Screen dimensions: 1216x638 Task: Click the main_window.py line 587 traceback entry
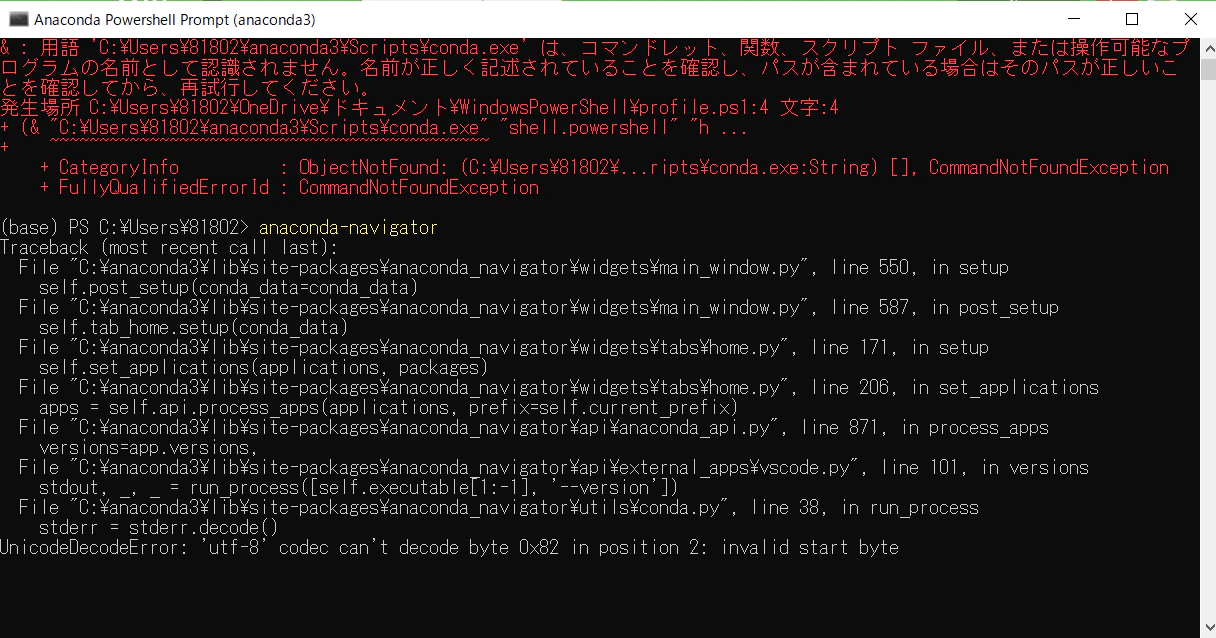[538, 307]
